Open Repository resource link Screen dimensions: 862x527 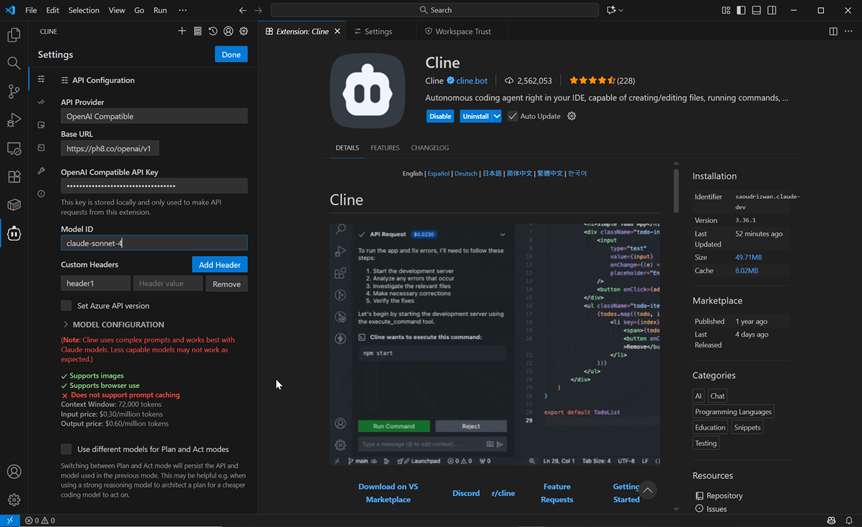pos(724,496)
